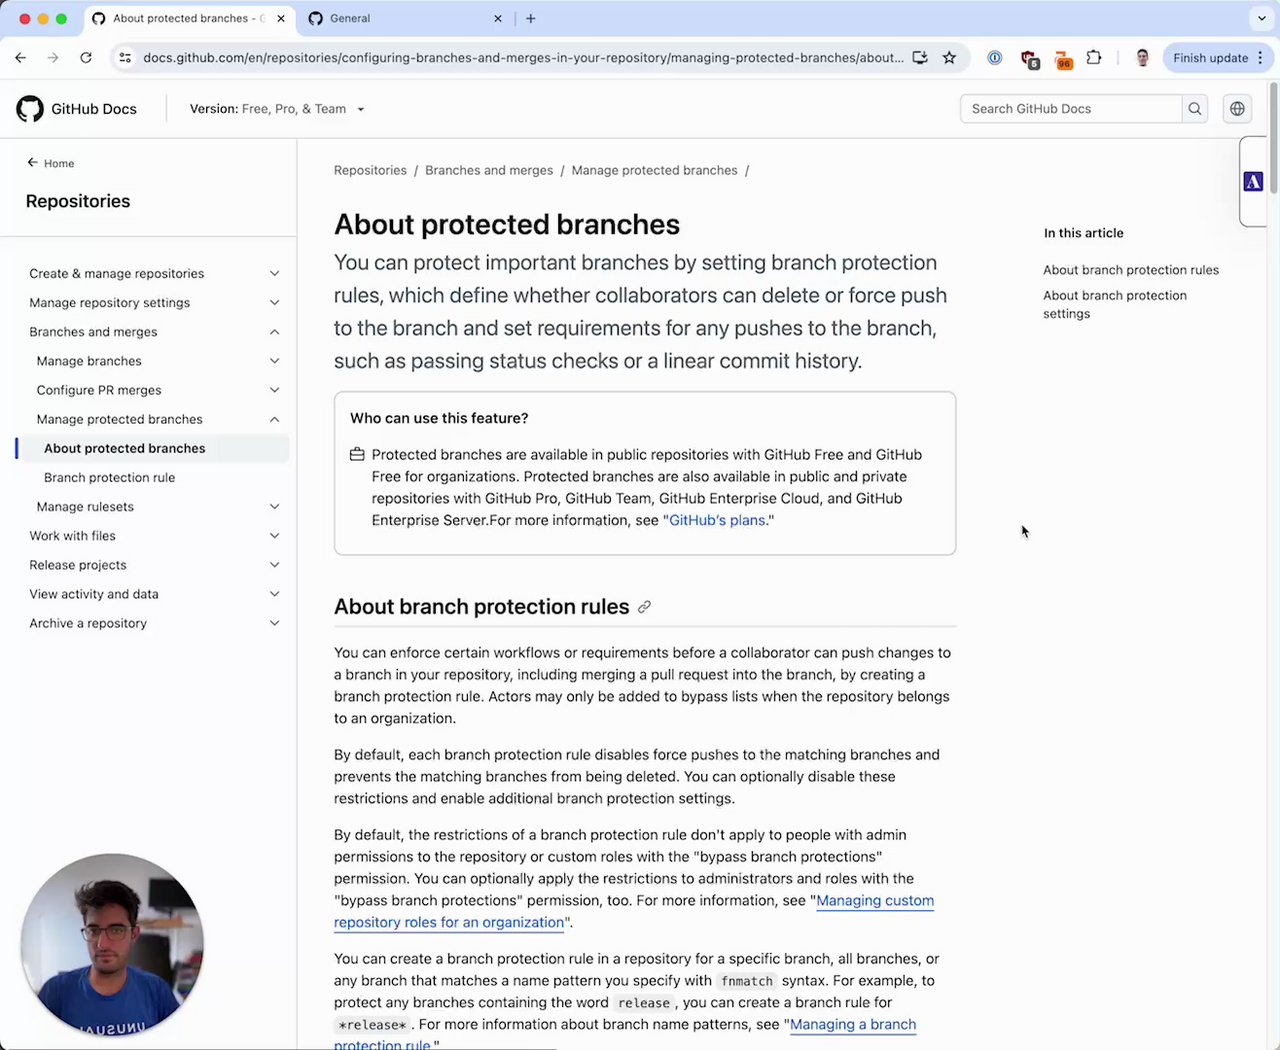This screenshot has height=1050, width=1280.
Task: Click the Chrome profile avatar
Action: point(1142,58)
